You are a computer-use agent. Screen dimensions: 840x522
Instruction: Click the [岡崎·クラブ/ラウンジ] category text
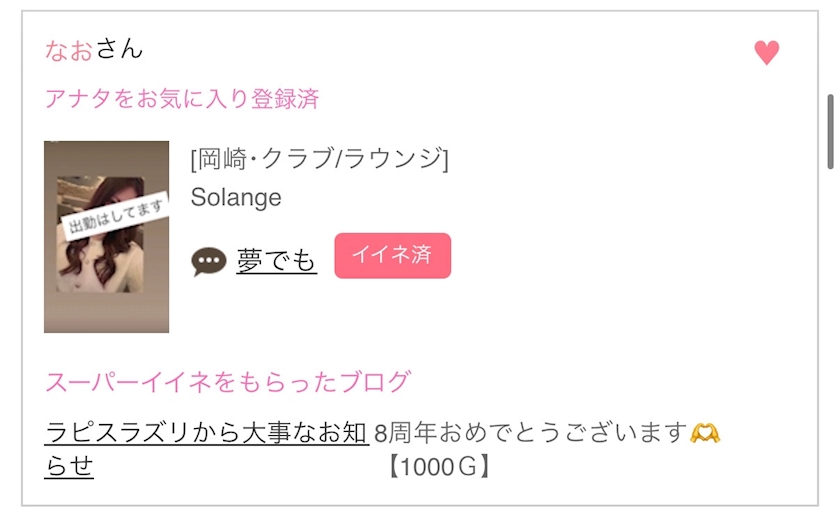tap(318, 160)
